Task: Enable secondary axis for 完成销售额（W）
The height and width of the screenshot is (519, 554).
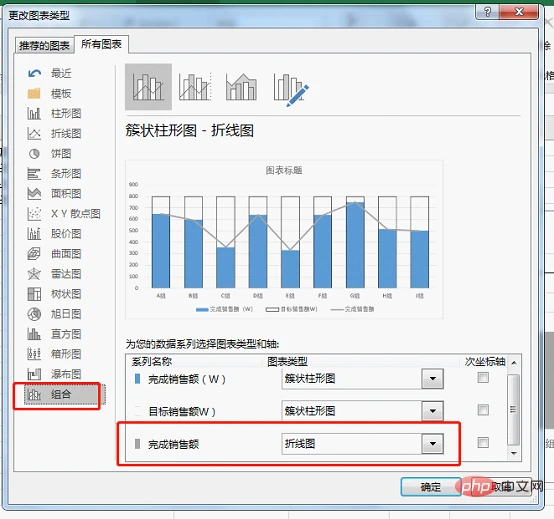Action: (x=483, y=378)
